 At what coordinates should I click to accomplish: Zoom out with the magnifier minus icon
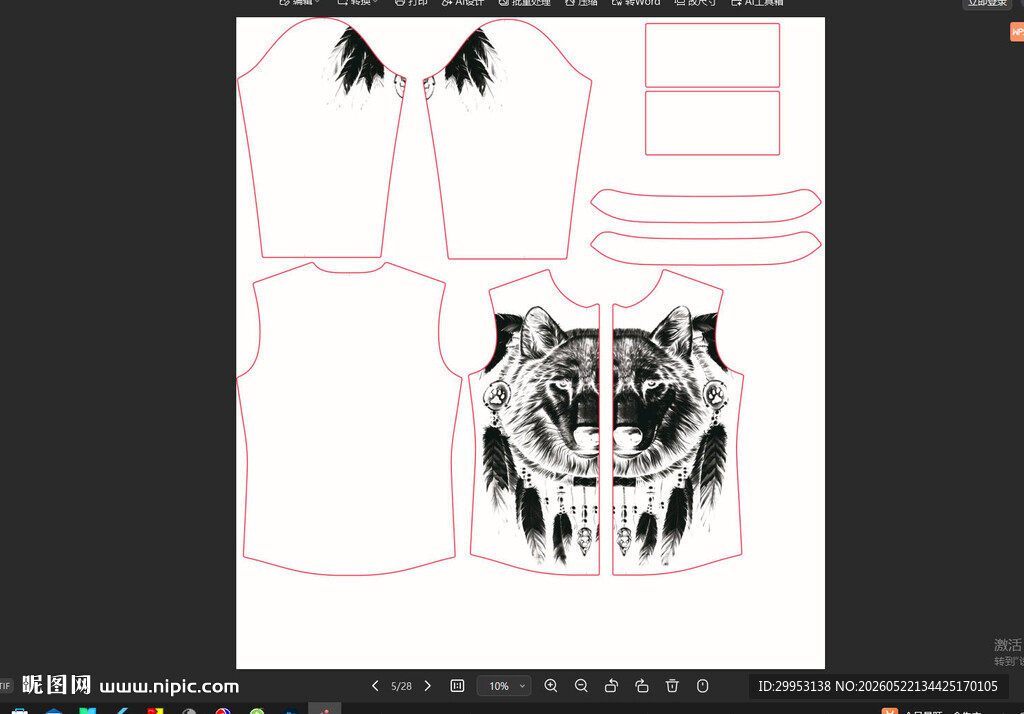(581, 686)
